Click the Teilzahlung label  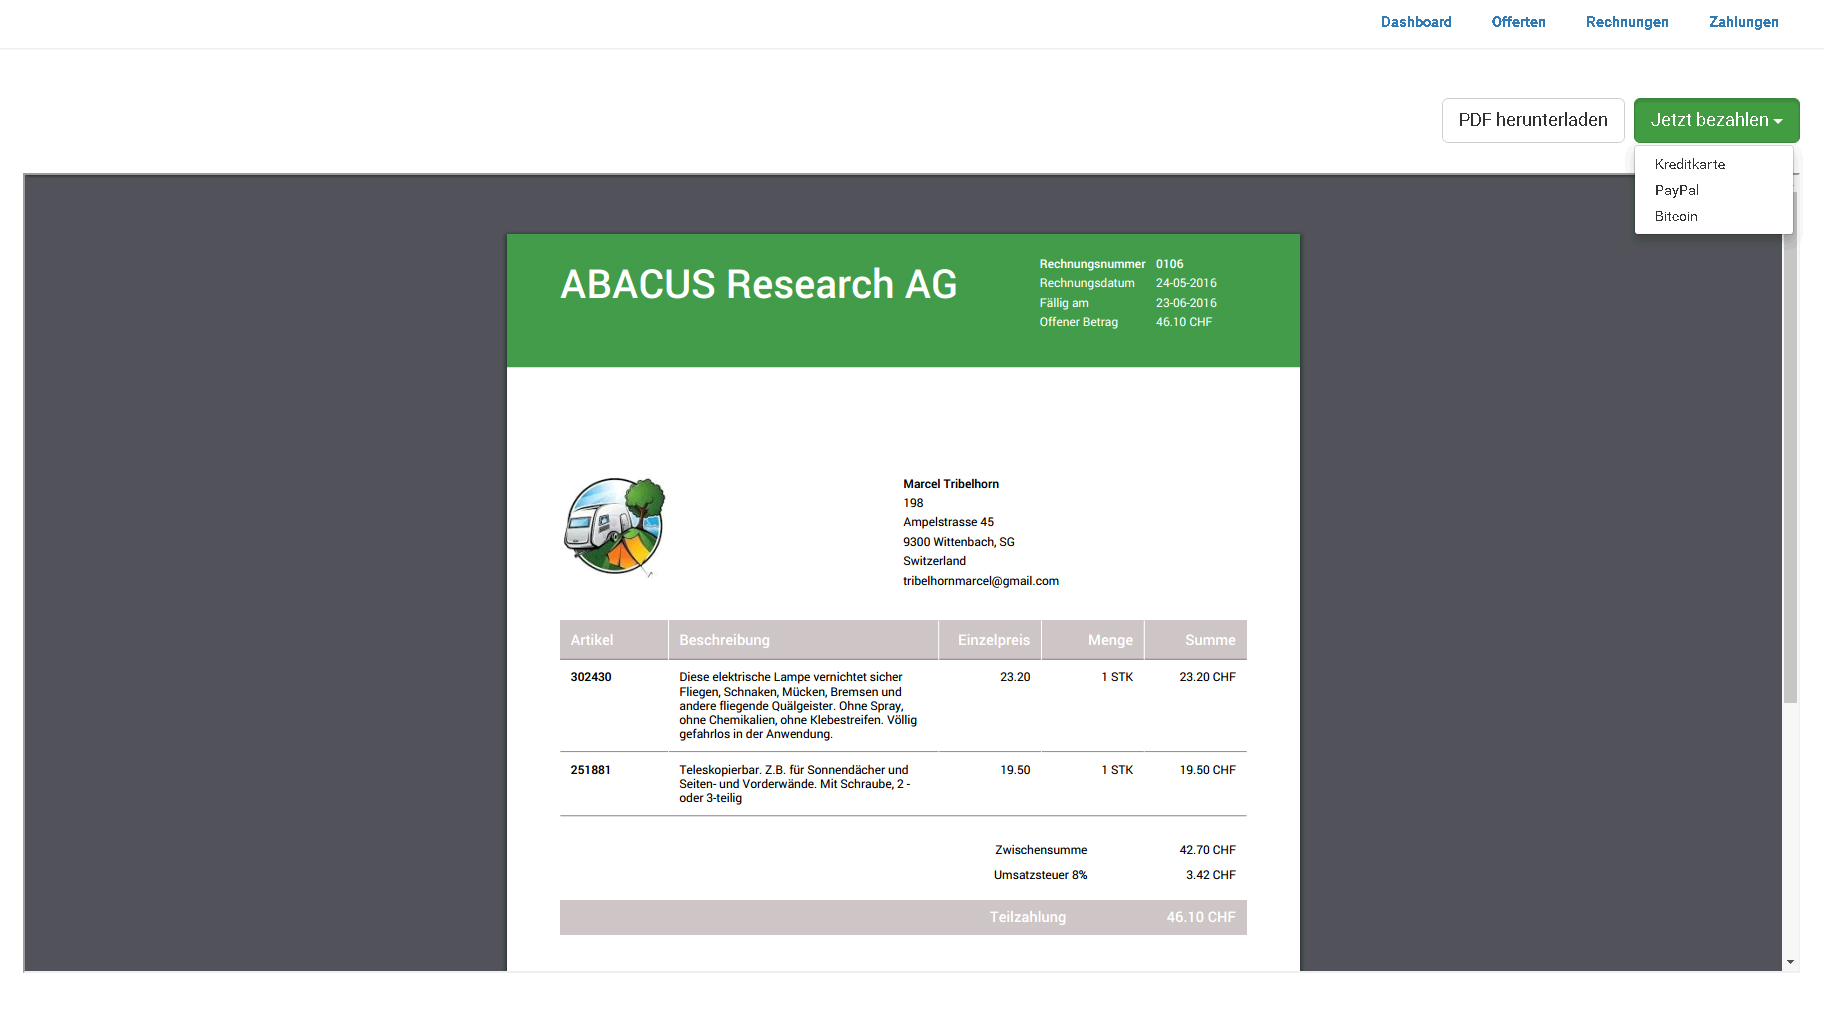coord(1028,917)
